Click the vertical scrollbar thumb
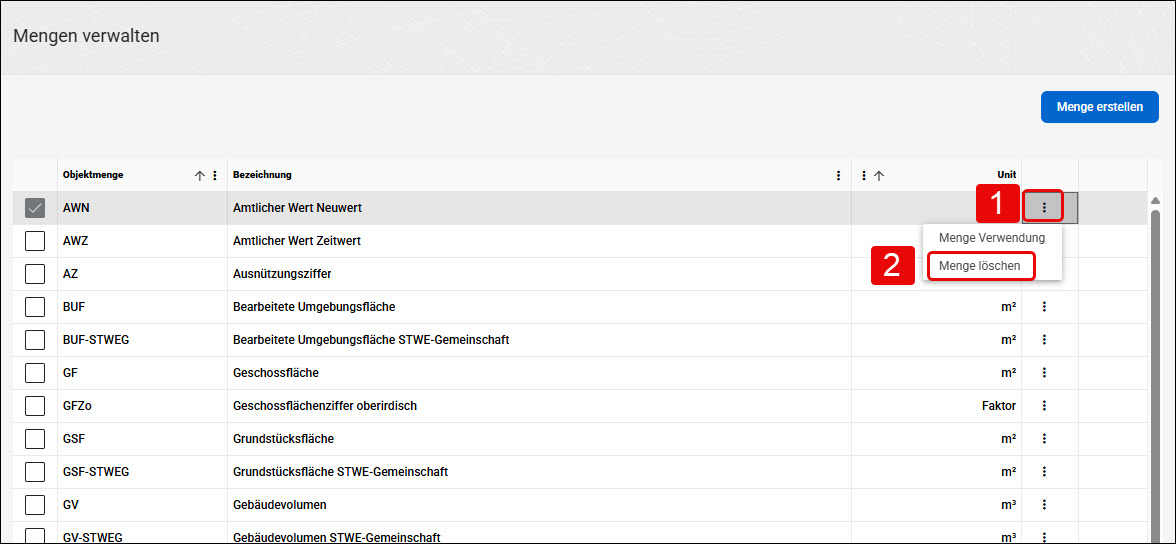This screenshot has height=544, width=1176. click(1155, 375)
